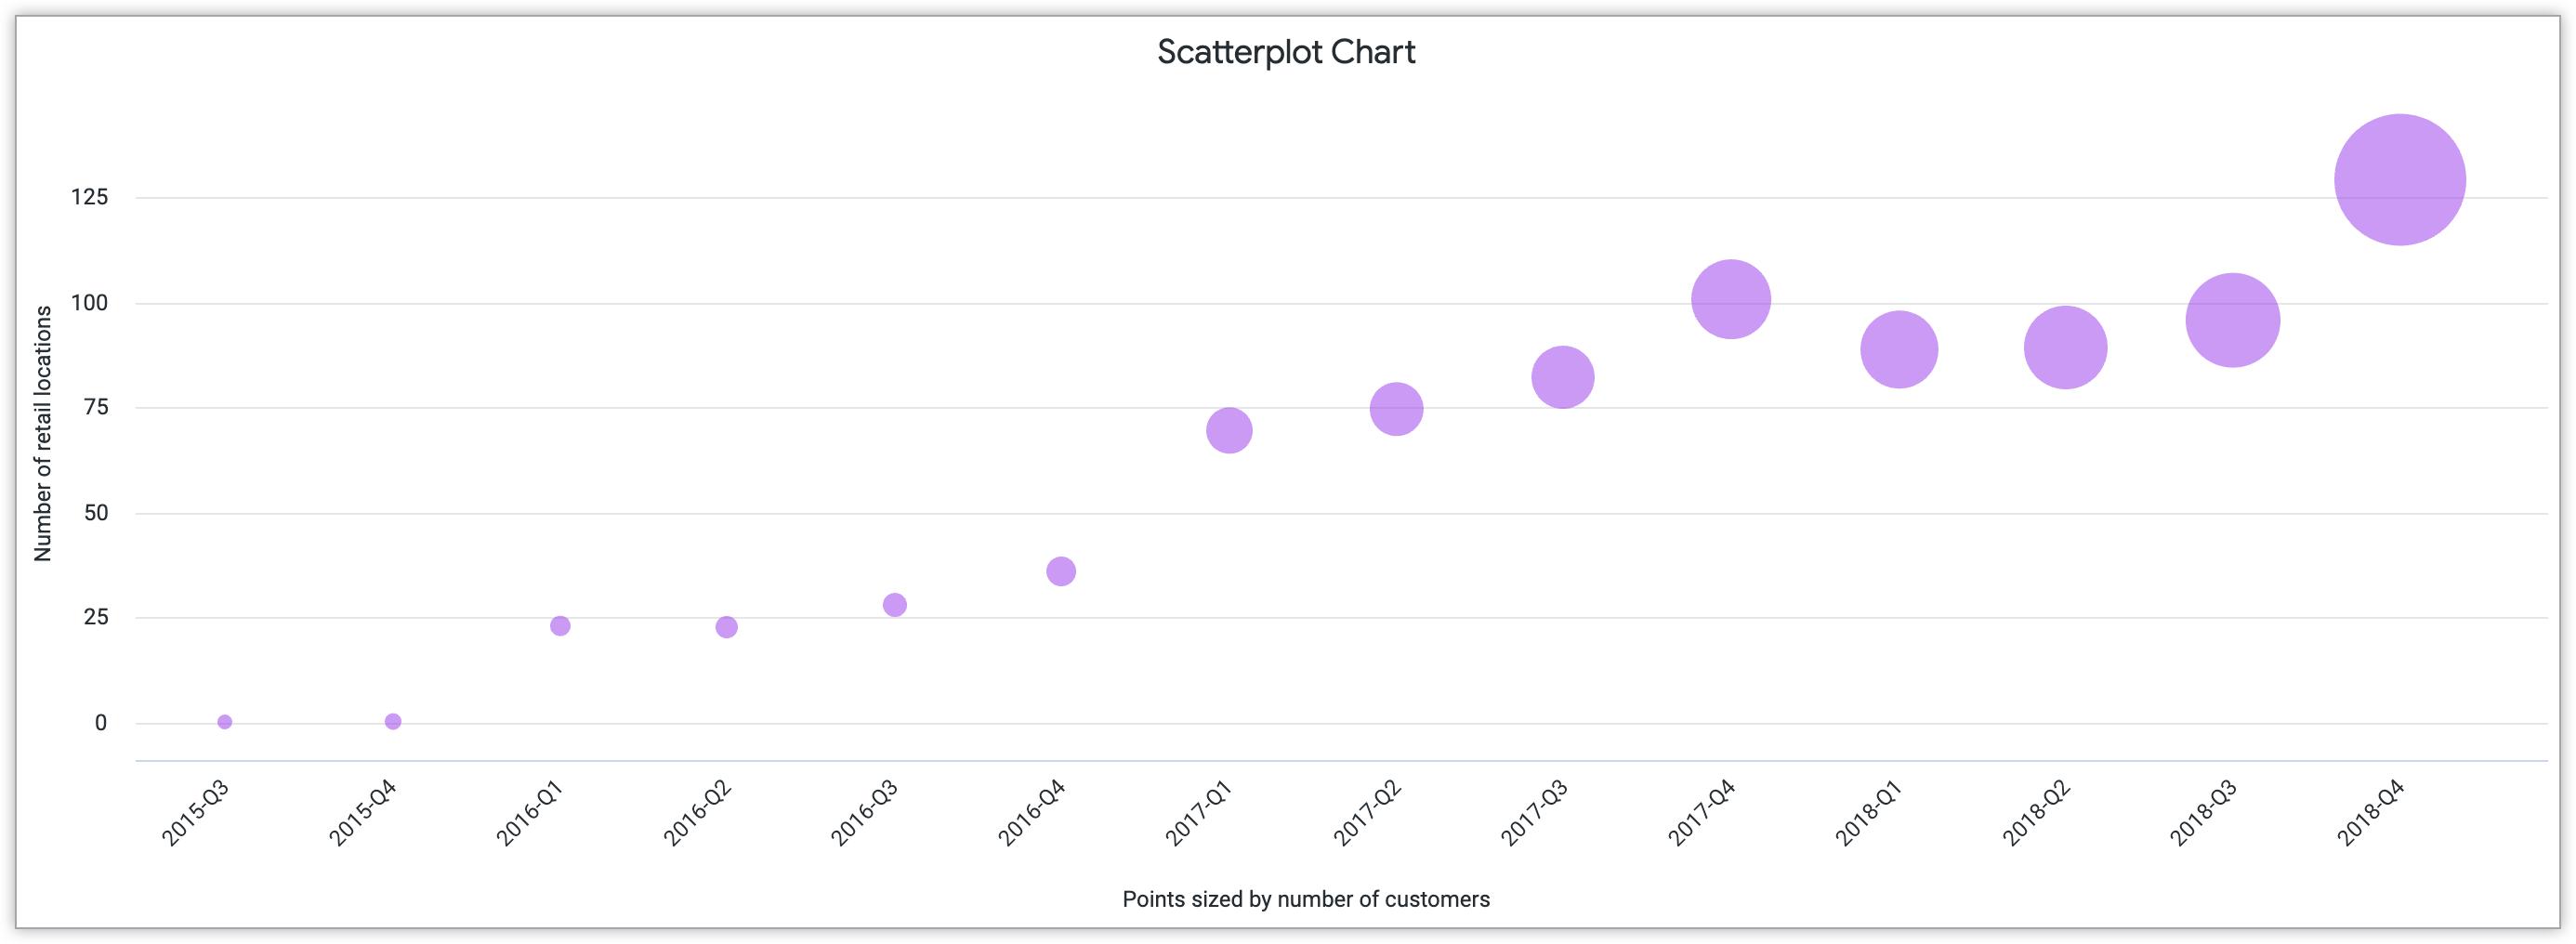Click the 2017-Q4 data bubble
This screenshot has width=2576, height=944.
pyautogui.click(x=1730, y=299)
